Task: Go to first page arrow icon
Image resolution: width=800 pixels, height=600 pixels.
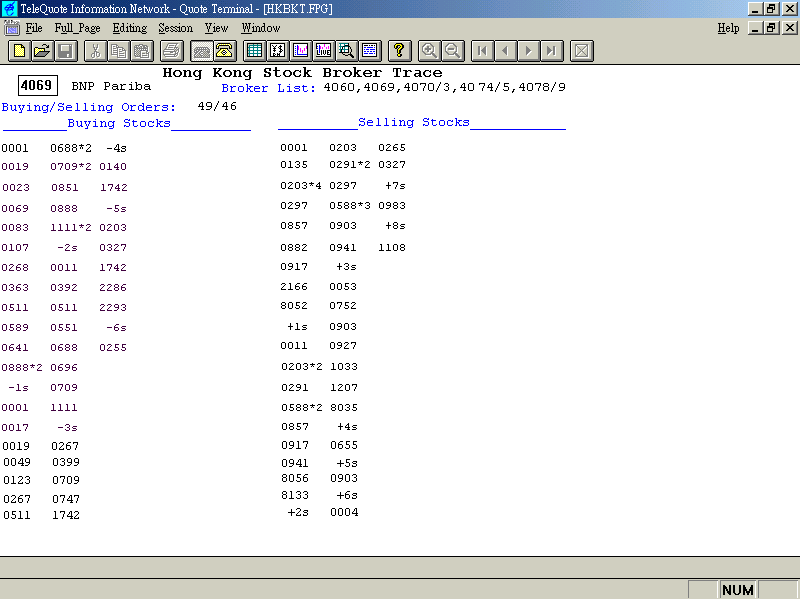Action: [x=482, y=51]
